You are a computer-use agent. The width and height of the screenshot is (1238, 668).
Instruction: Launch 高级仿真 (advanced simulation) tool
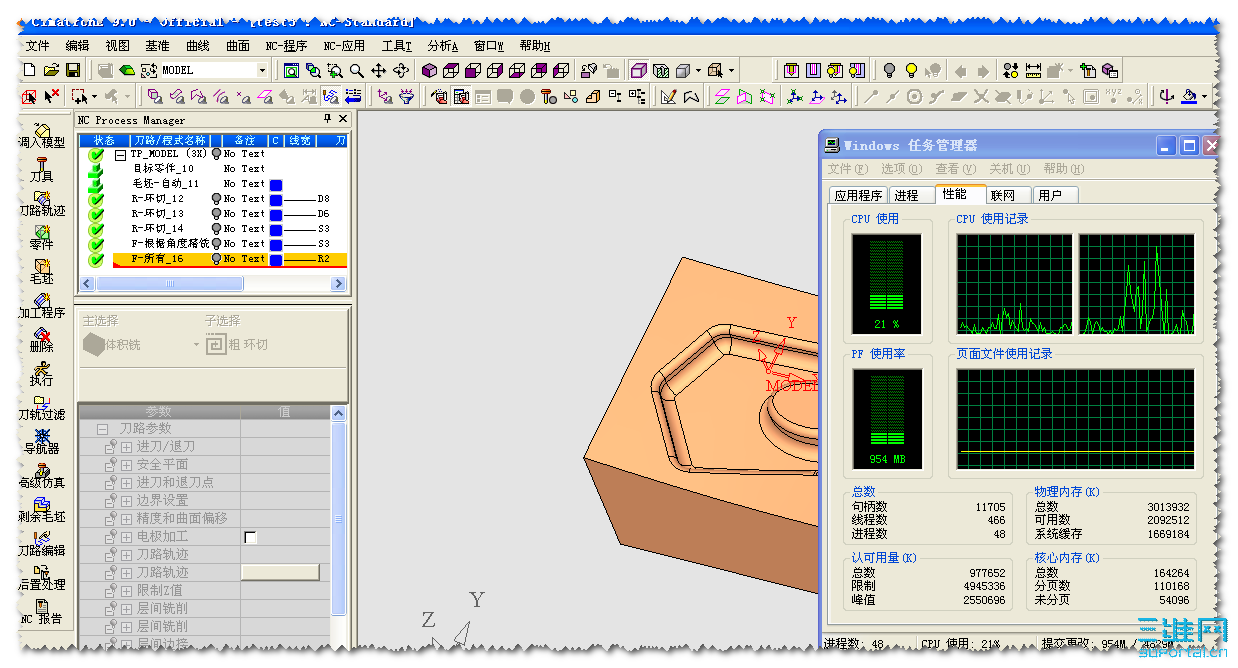point(42,476)
